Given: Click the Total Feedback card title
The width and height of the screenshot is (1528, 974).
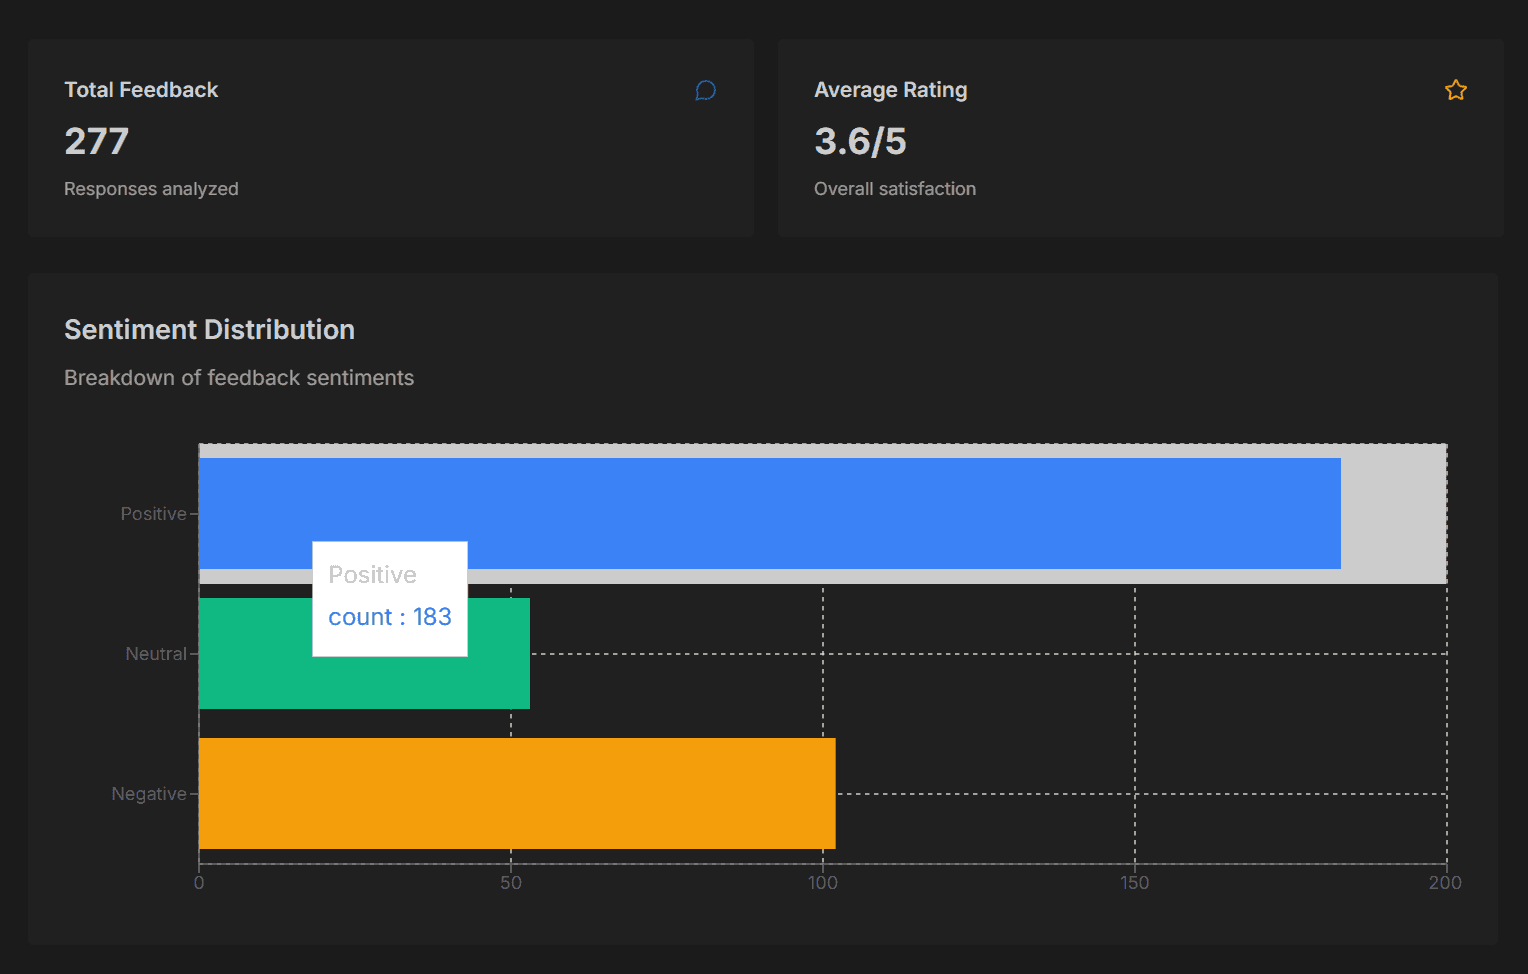Looking at the screenshot, I should 141,90.
